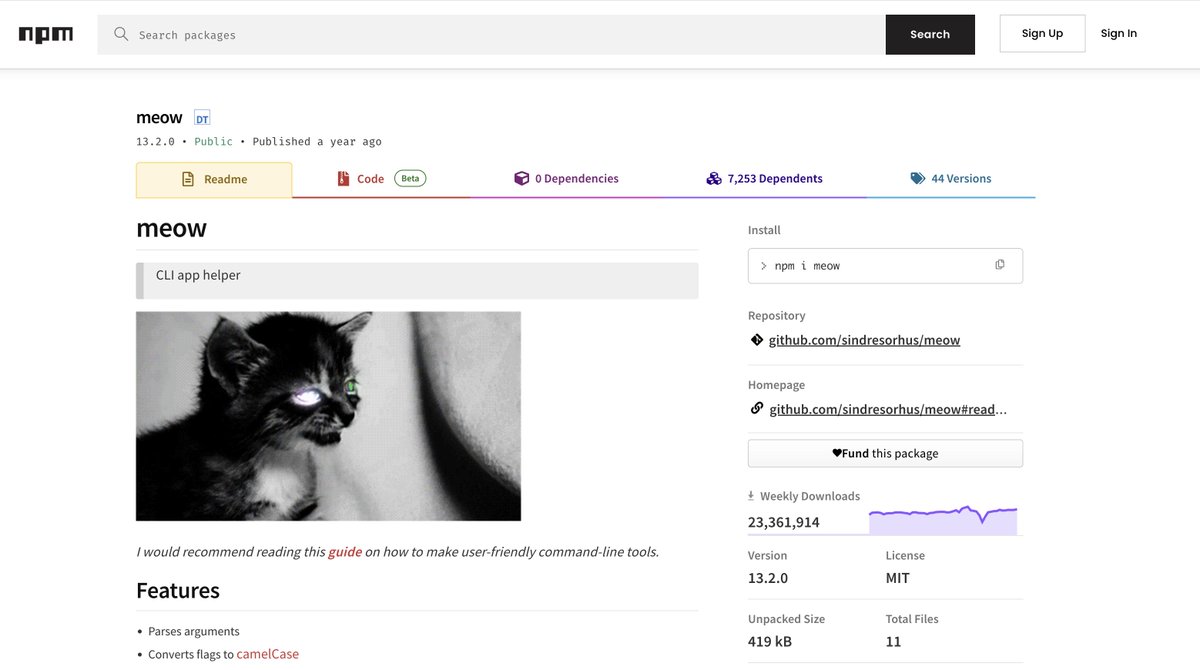This screenshot has height=670, width=1200.
Task: Click the Public label under package name
Action: coord(214,142)
